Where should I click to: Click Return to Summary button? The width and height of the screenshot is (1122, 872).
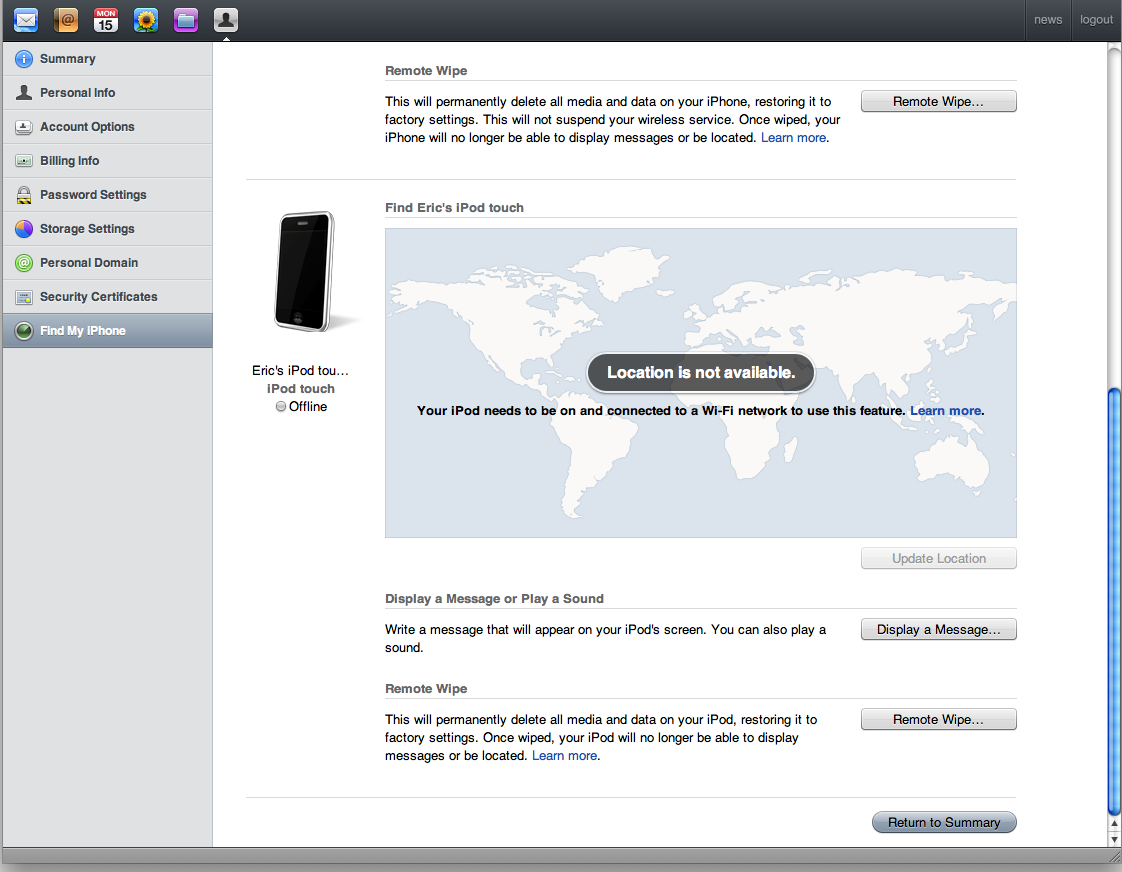pyautogui.click(x=944, y=823)
